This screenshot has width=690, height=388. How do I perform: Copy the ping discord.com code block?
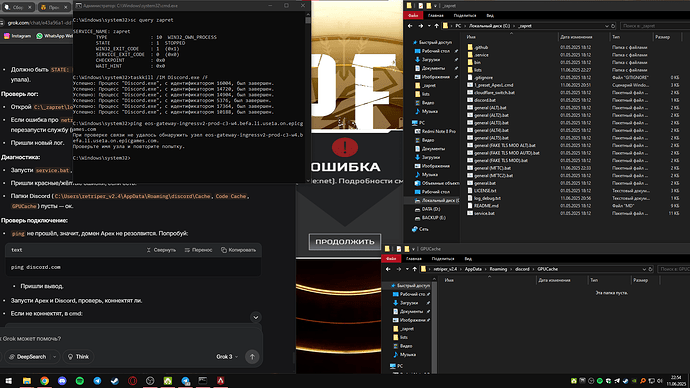click(238, 250)
